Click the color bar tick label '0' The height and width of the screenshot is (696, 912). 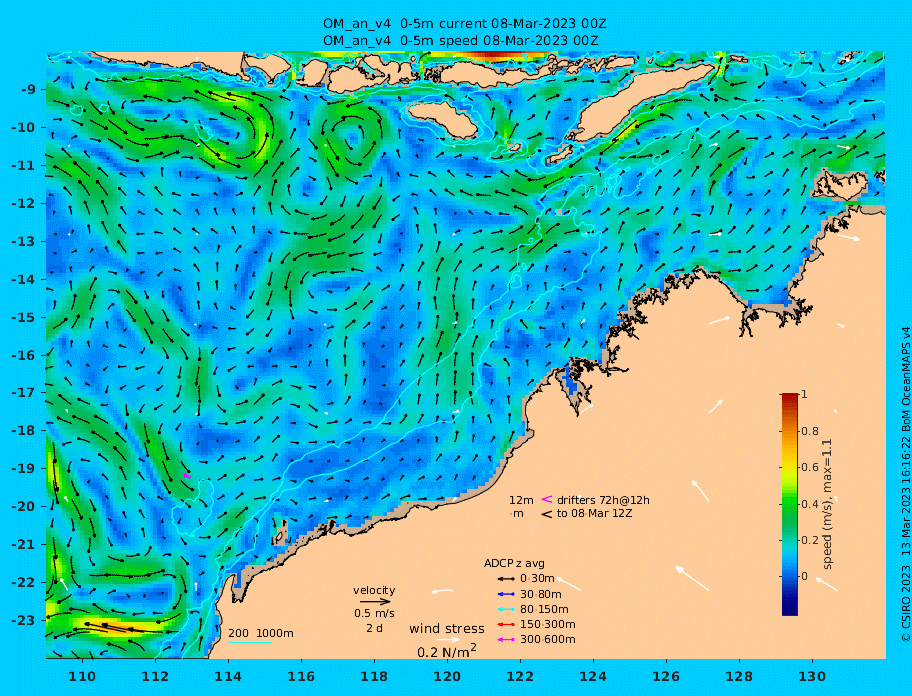[804, 576]
